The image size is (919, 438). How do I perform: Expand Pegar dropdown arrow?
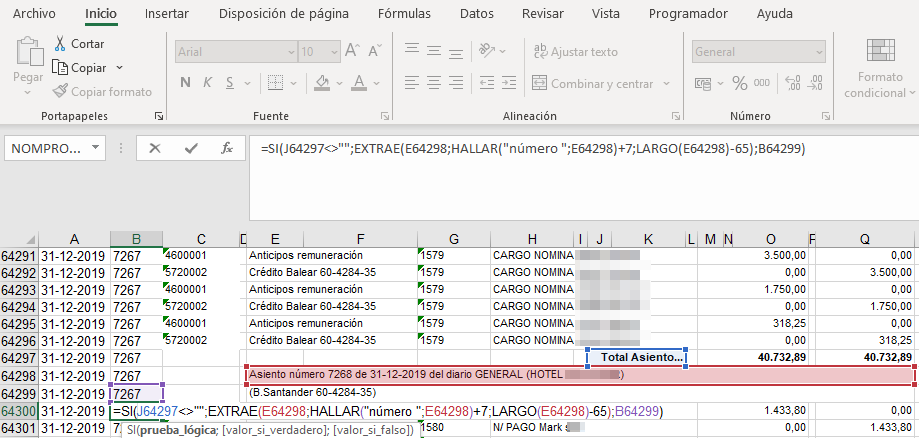click(x=28, y=92)
